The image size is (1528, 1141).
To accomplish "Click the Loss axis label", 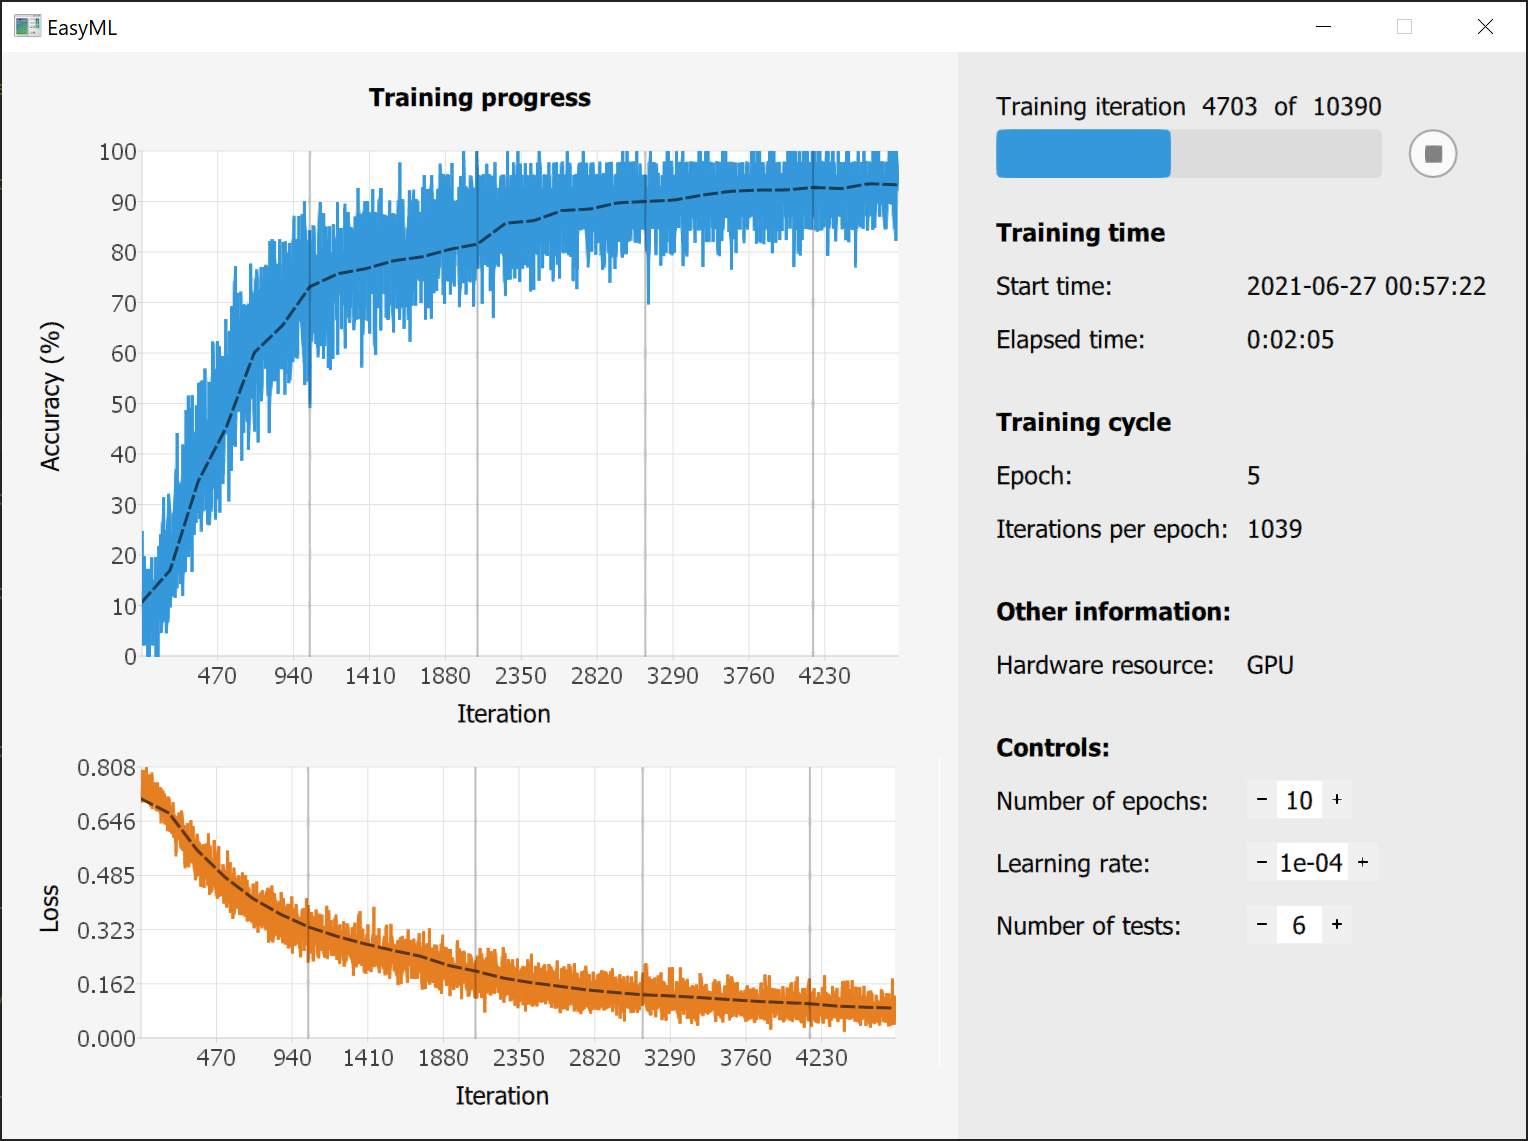I will 49,908.
